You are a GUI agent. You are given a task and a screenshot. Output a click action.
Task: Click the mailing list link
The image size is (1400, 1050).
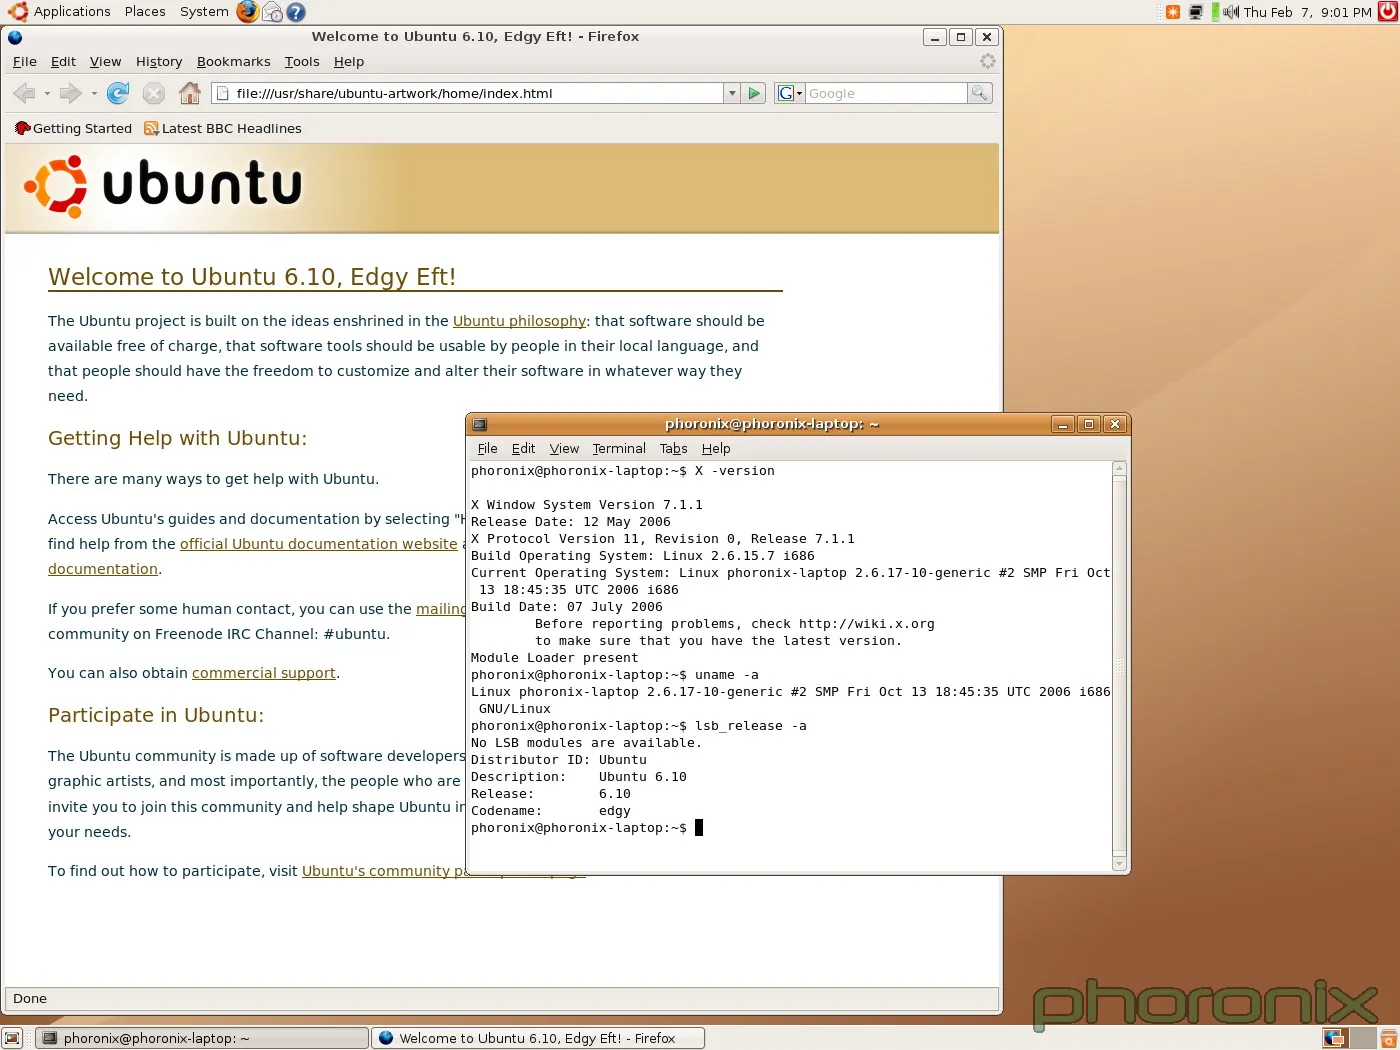tap(441, 609)
